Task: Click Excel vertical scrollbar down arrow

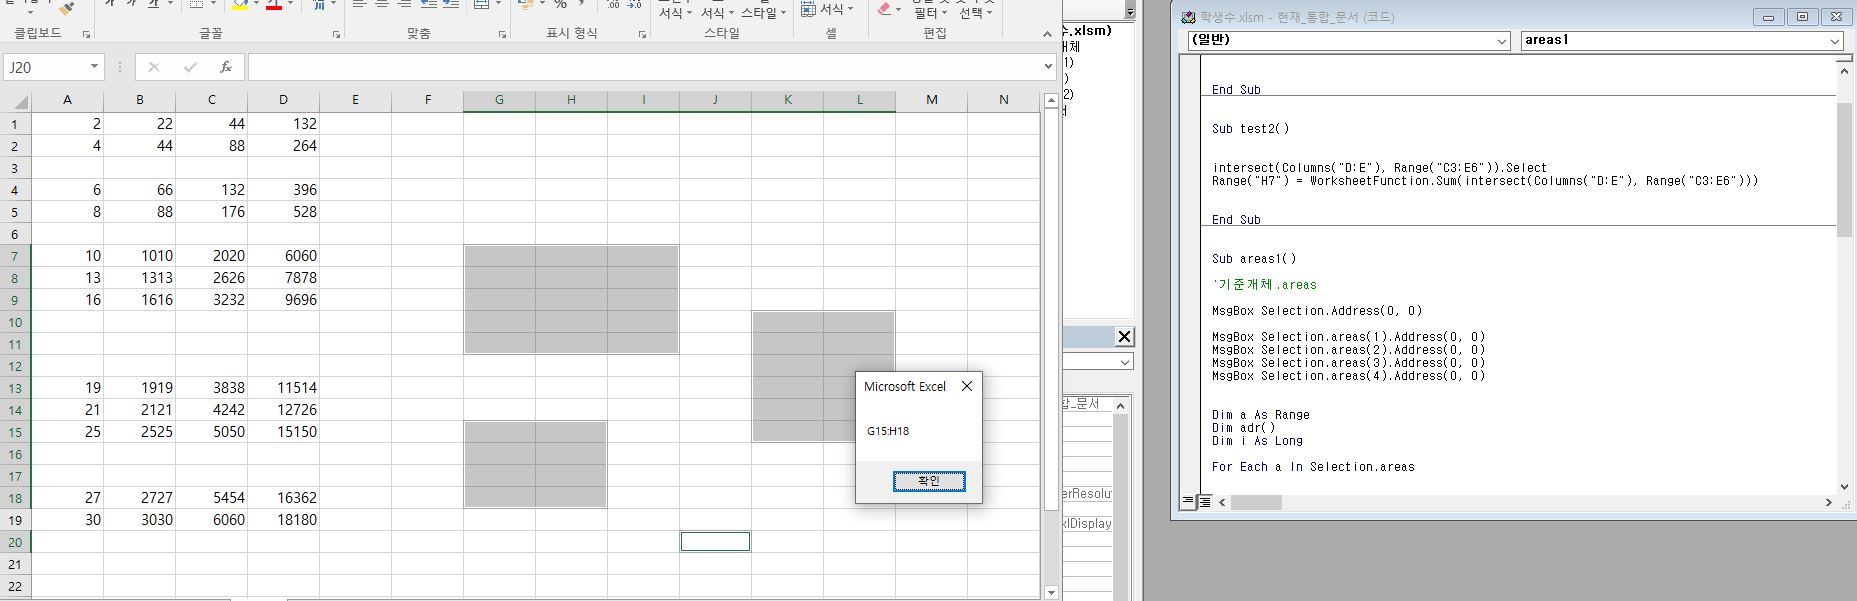Action: tap(1050, 593)
